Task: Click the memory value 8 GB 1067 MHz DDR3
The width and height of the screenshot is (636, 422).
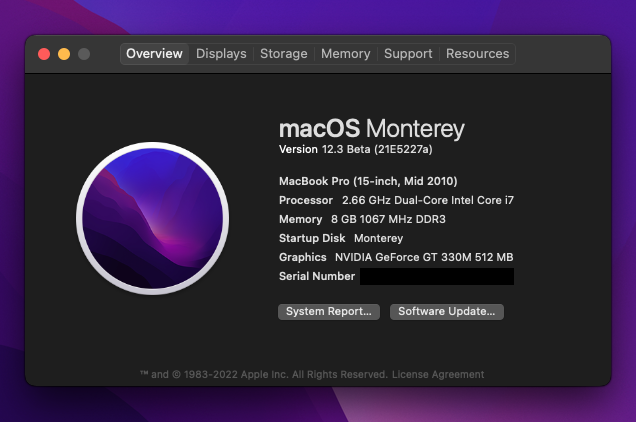Action: 388,219
